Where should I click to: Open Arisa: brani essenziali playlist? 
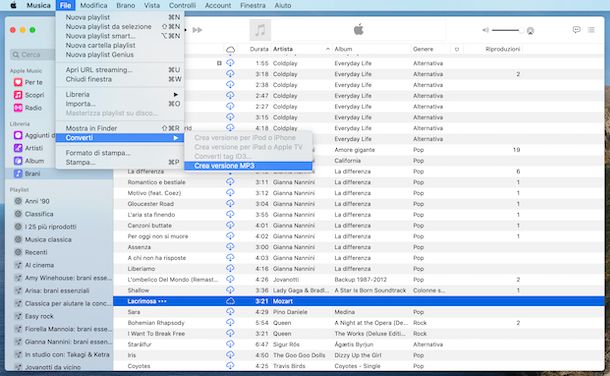pyautogui.click(x=57, y=291)
